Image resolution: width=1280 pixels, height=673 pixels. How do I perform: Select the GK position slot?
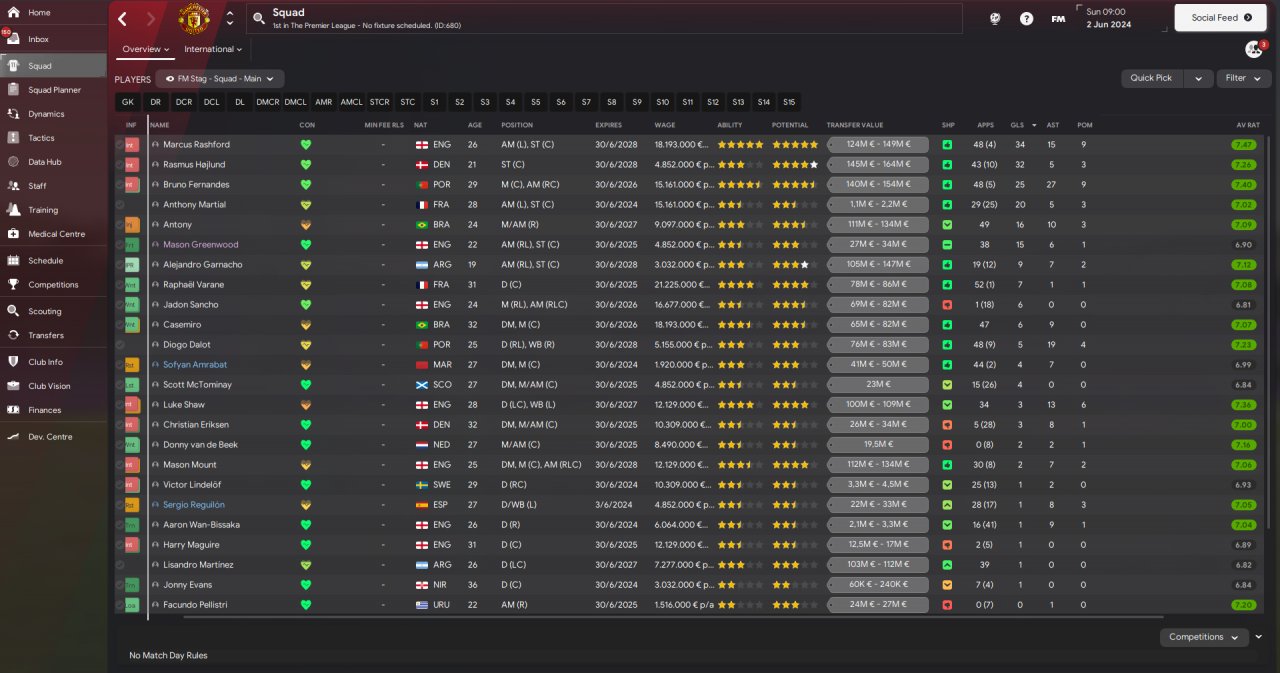(127, 102)
